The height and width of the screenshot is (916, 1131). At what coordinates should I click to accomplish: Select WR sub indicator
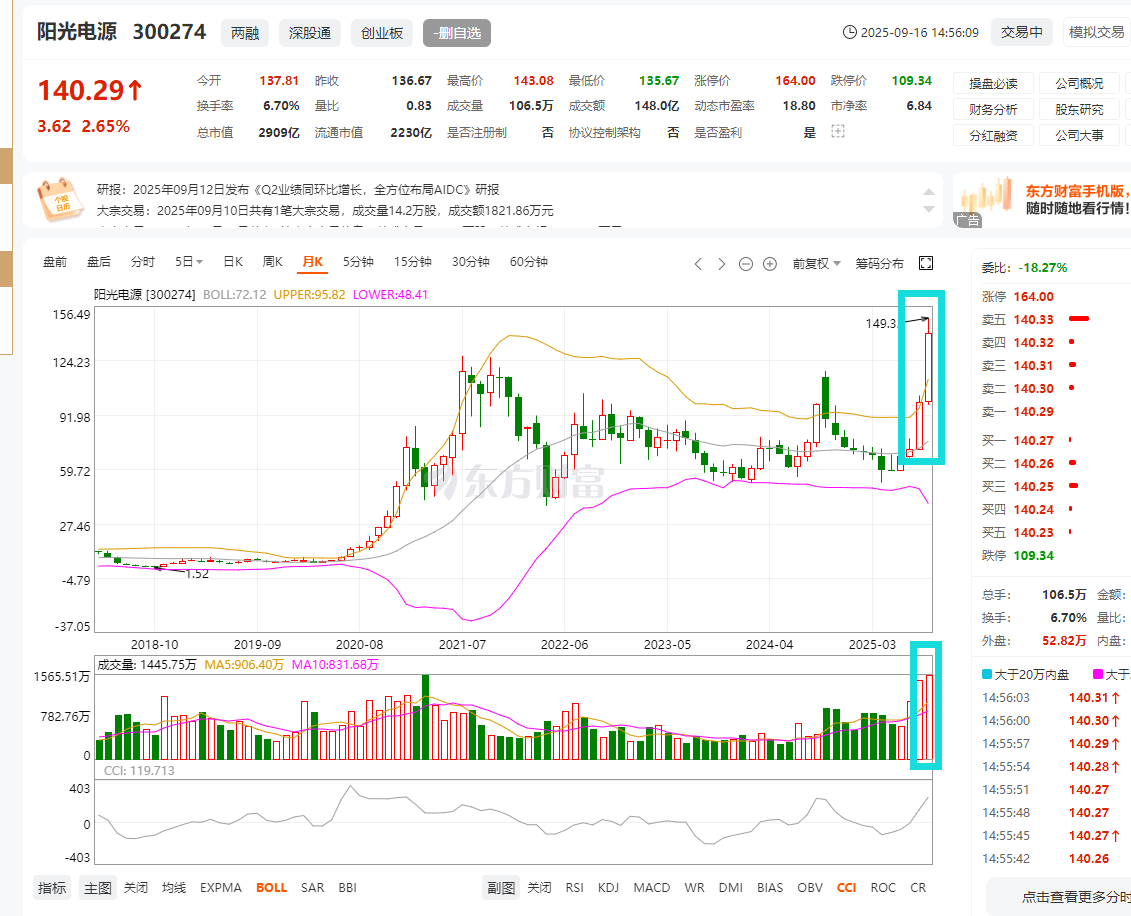[x=694, y=888]
